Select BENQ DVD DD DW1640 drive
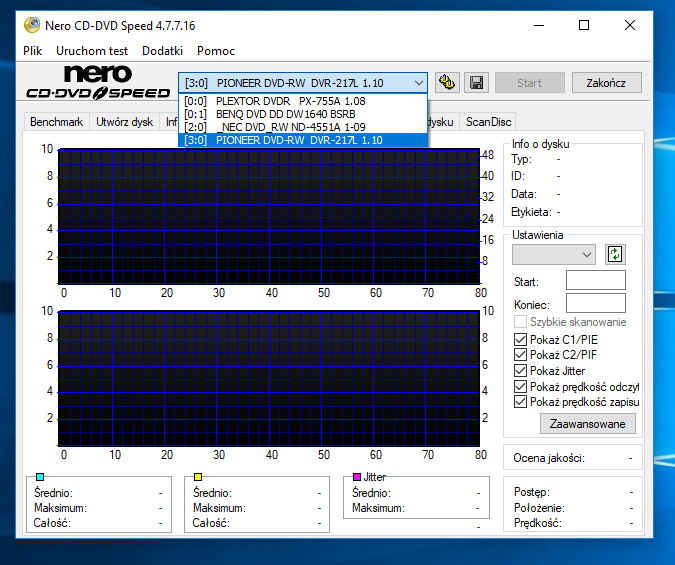This screenshot has height=565, width=675. pyautogui.click(x=303, y=114)
